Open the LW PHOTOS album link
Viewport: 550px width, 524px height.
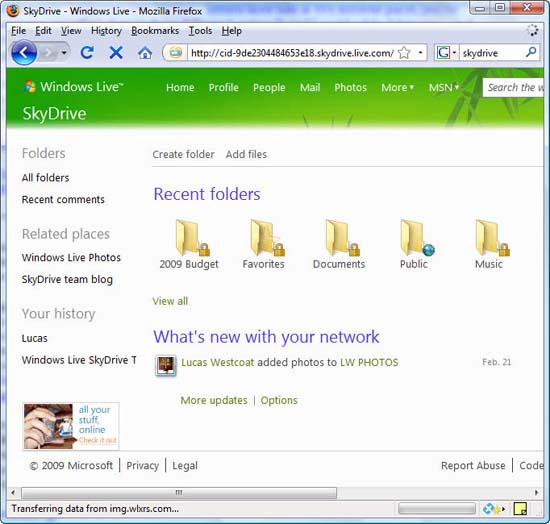369,362
